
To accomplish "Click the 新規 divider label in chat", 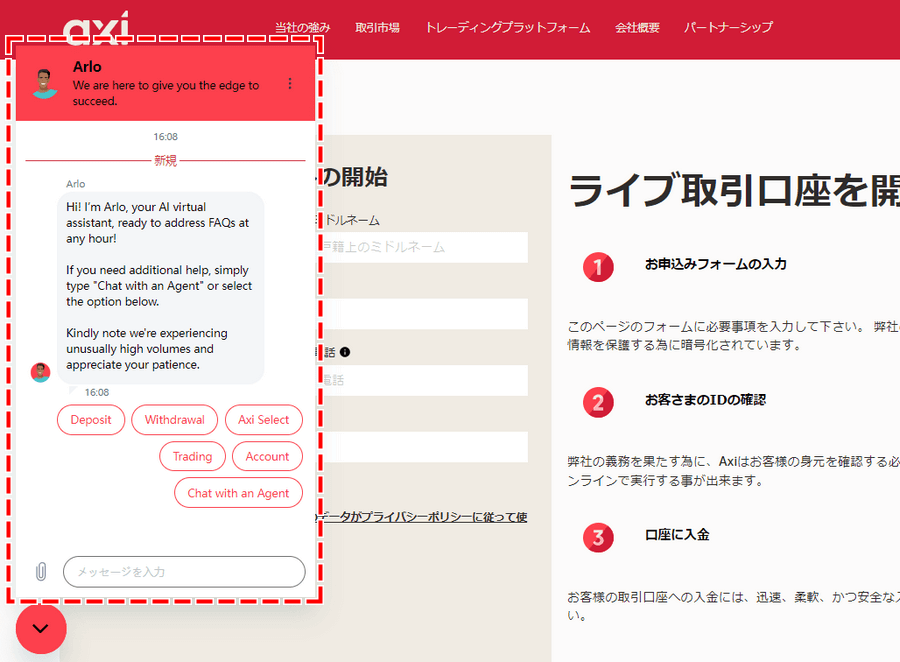I will pyautogui.click(x=165, y=161).
